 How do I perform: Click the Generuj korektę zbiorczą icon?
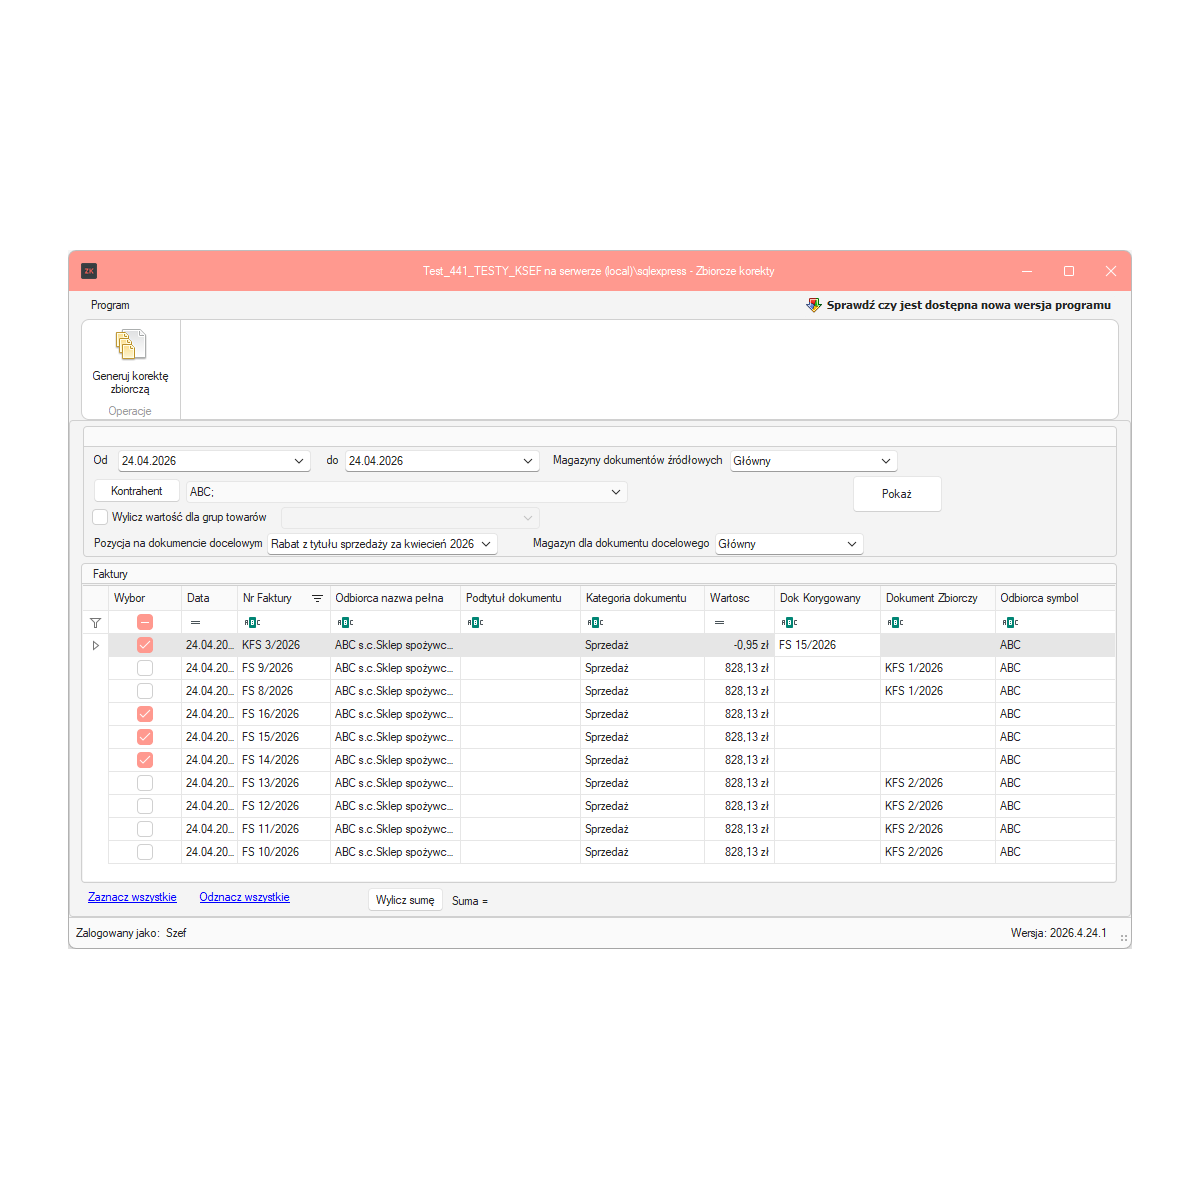(130, 345)
